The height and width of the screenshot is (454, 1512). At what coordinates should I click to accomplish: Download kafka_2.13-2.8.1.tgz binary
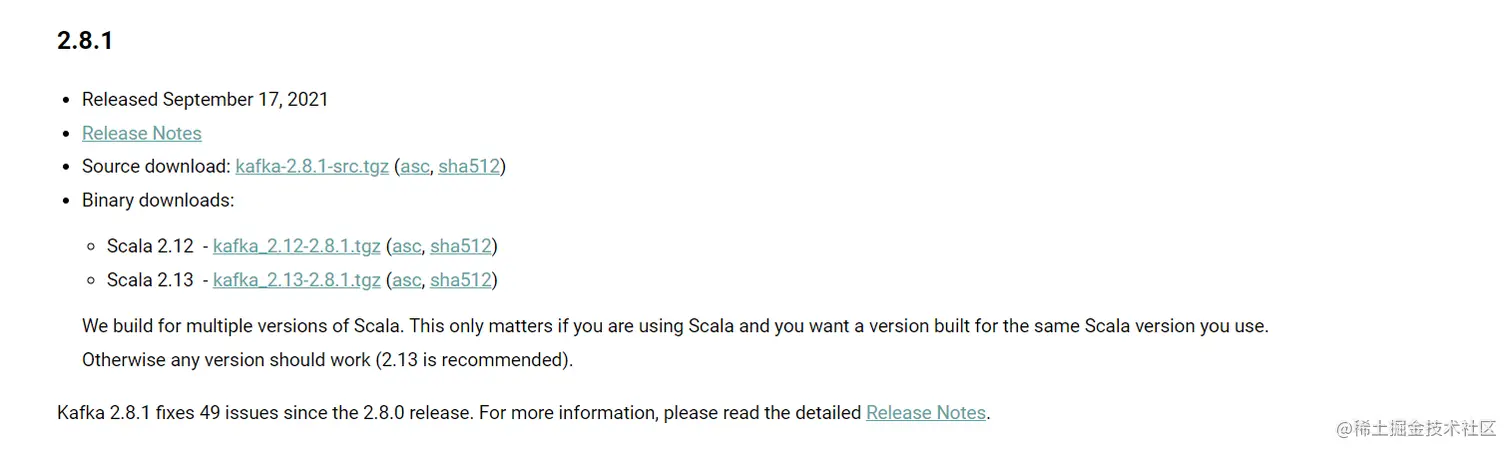297,280
